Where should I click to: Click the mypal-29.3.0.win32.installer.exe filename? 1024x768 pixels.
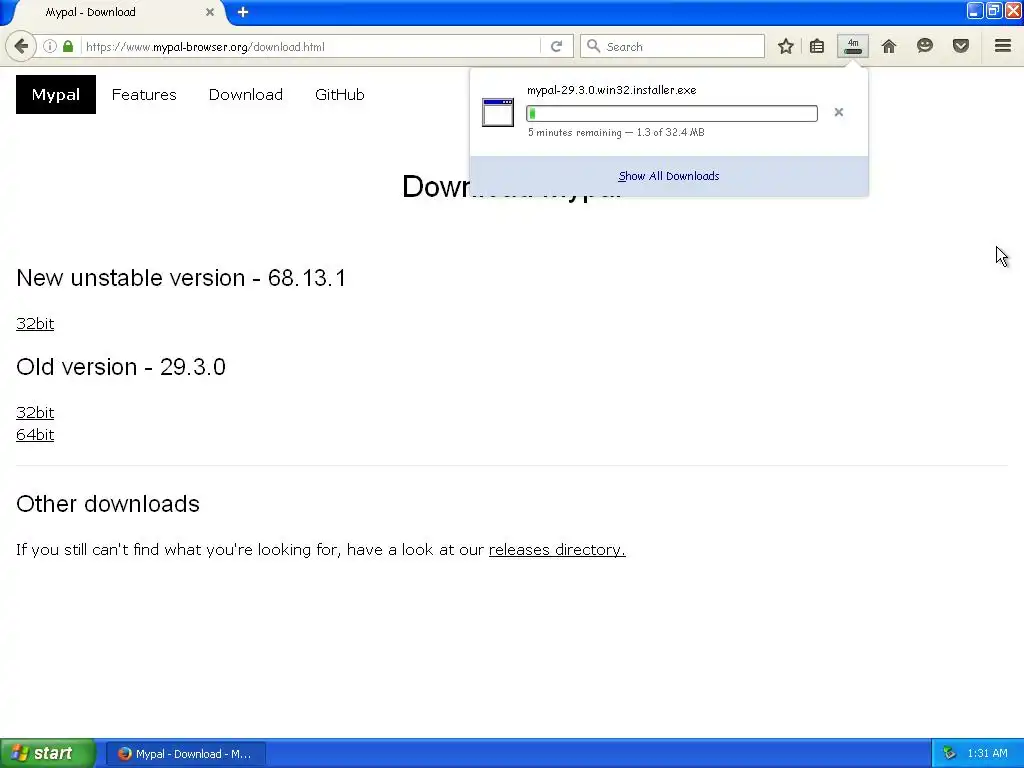tap(612, 90)
